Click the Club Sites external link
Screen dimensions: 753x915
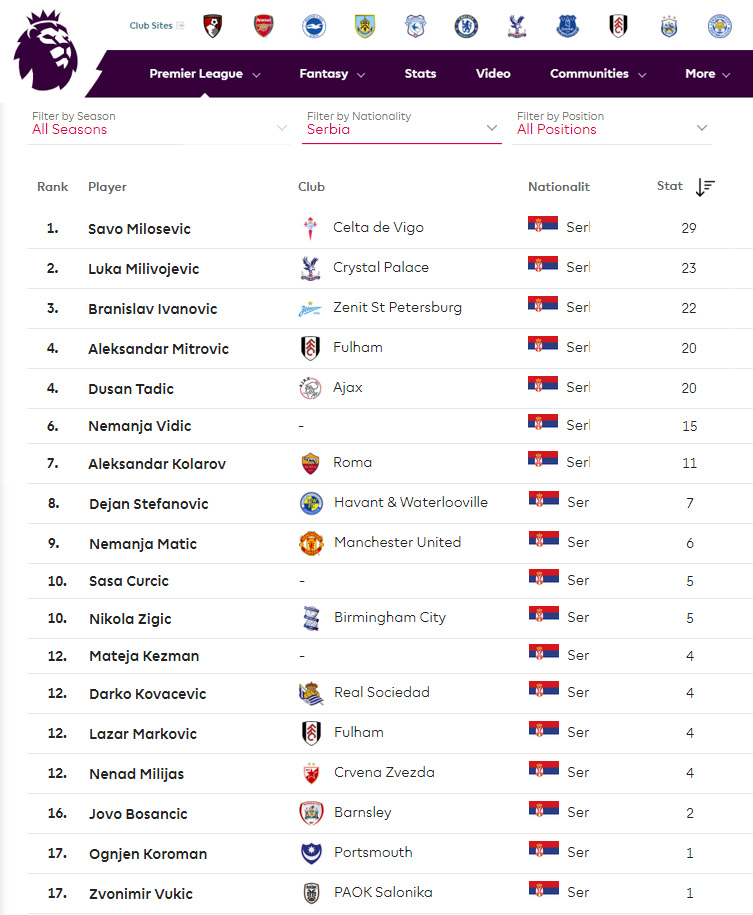coord(156,26)
